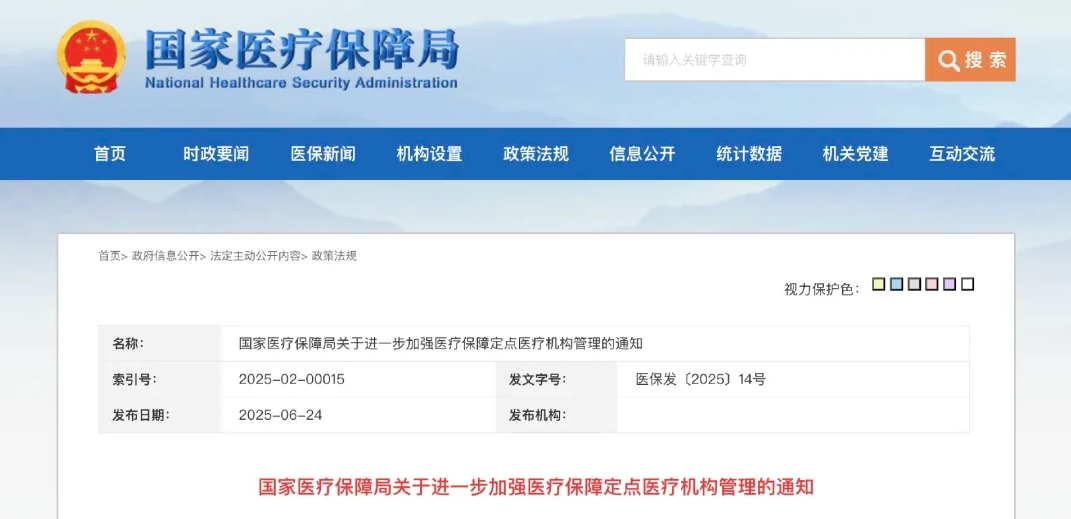Open the 时政要闻 menu item
The image size is (1071, 519).
point(216,154)
